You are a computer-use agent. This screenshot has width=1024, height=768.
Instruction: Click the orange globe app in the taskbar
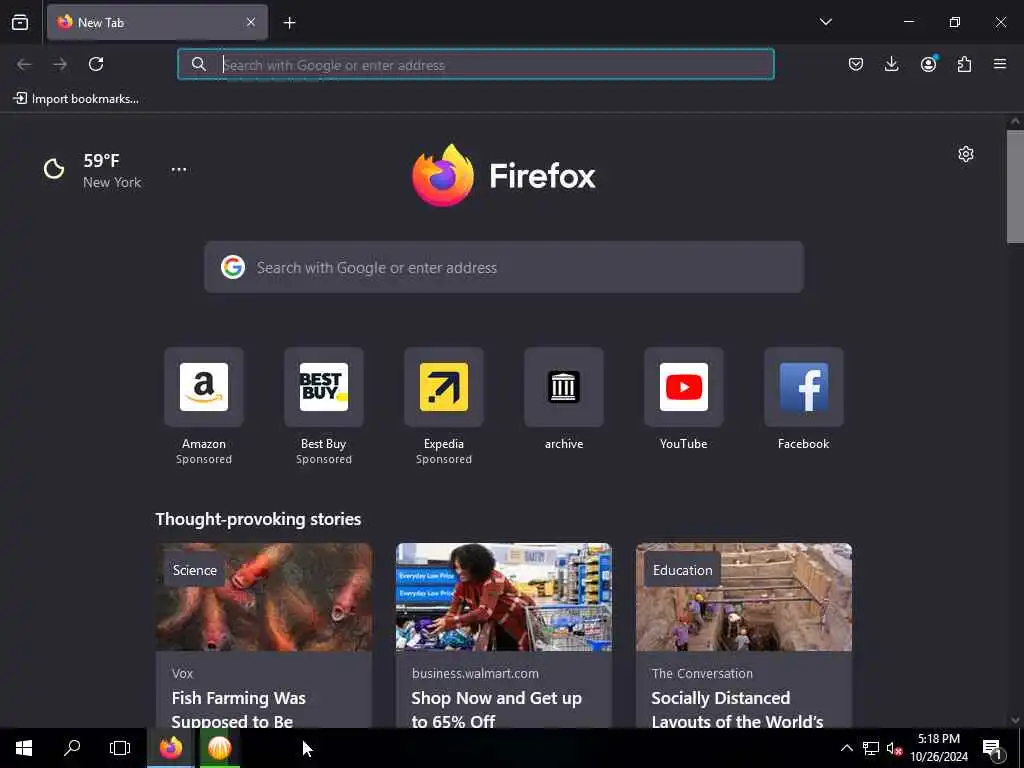tap(219, 748)
